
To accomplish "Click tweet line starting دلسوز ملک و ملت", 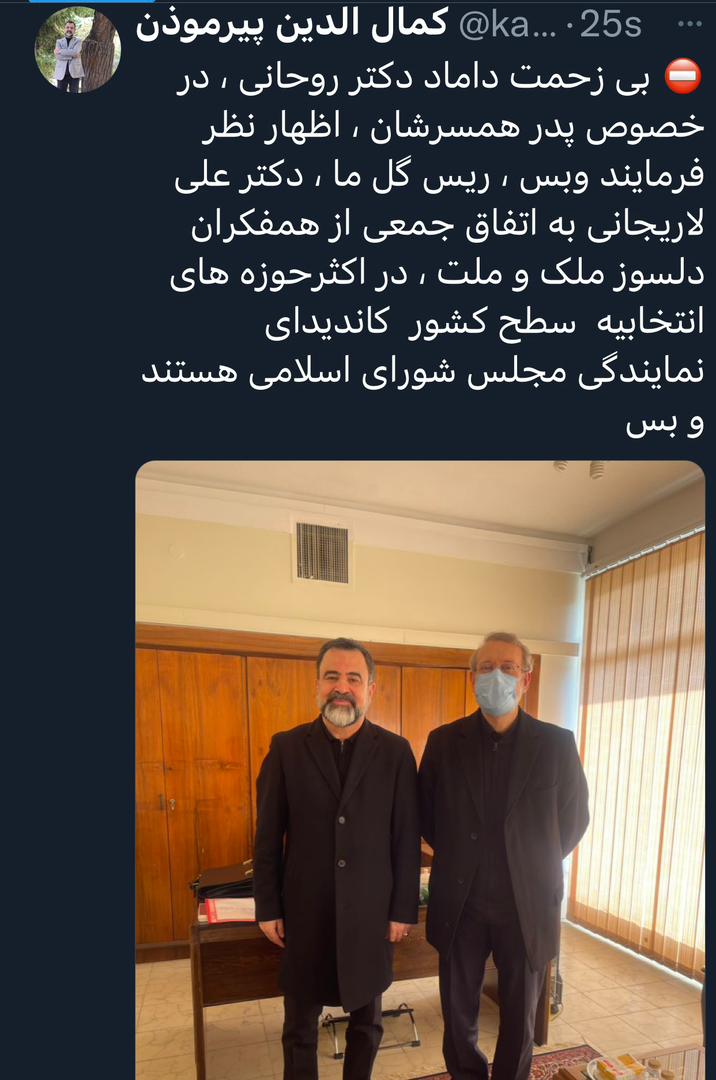I will (x=437, y=275).
